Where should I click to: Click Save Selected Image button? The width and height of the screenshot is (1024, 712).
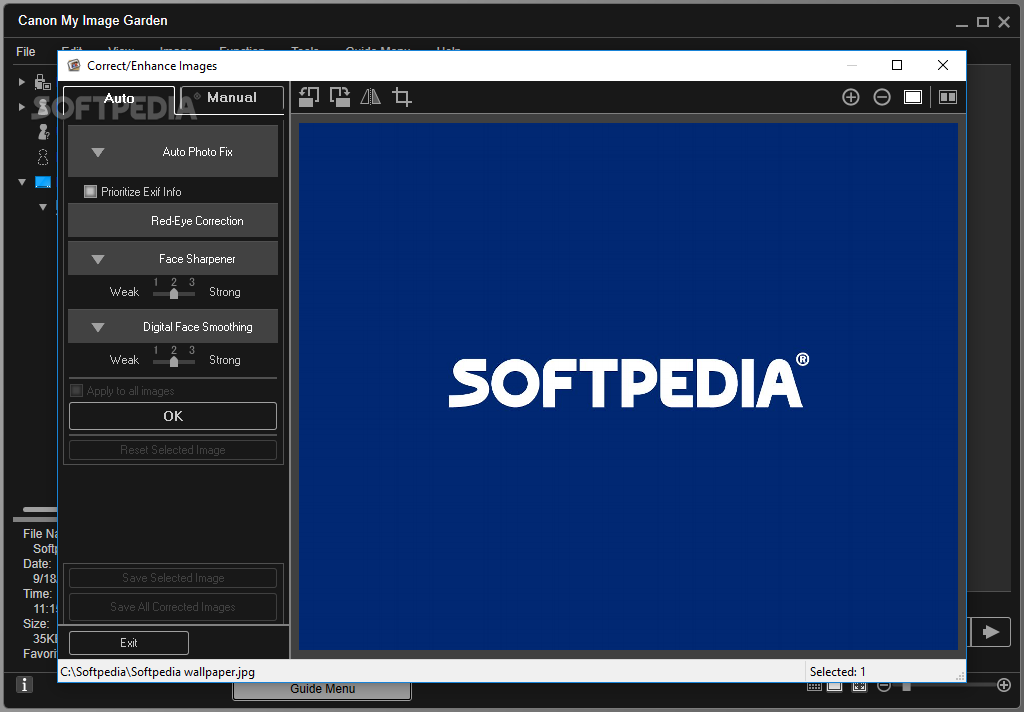[x=173, y=578]
